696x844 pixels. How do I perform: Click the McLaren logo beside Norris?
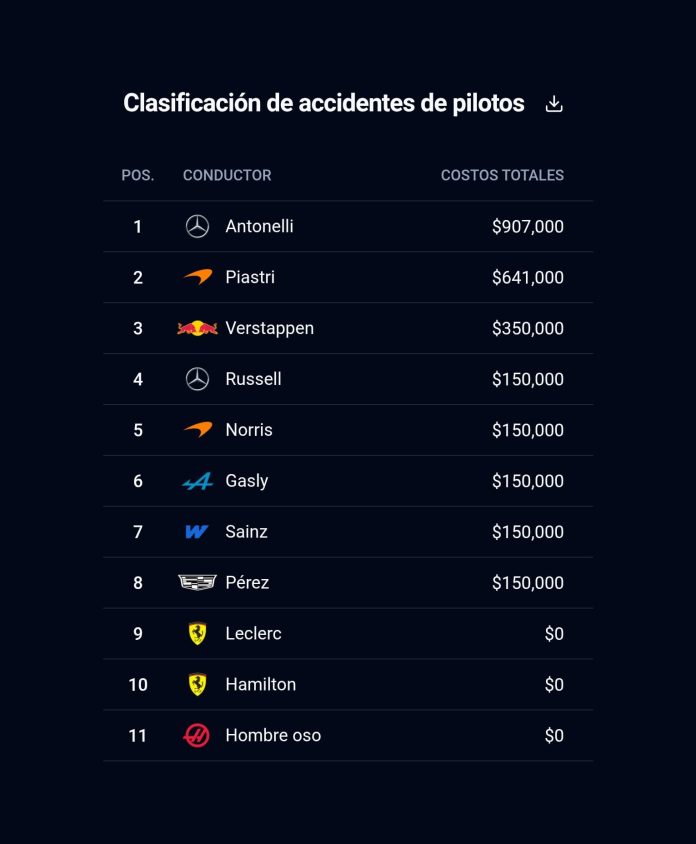pyautogui.click(x=197, y=430)
